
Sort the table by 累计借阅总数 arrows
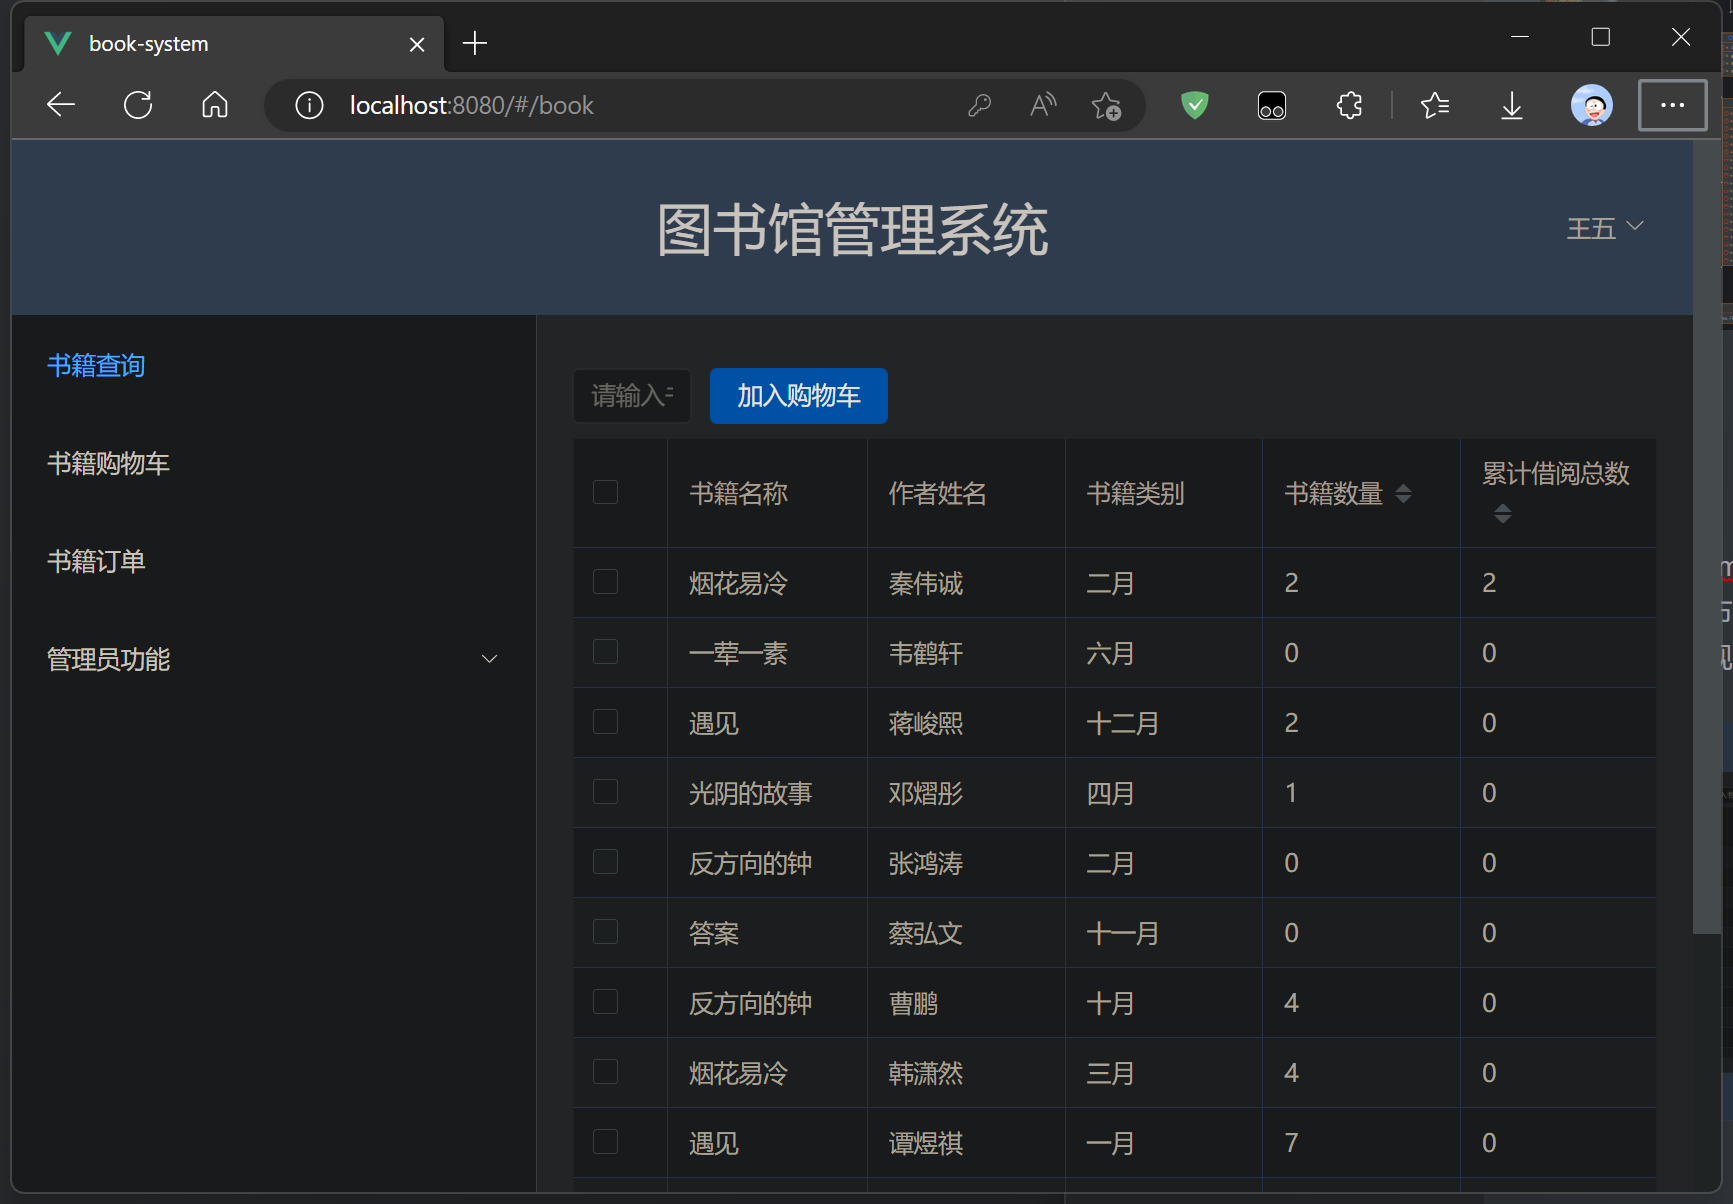click(1502, 513)
